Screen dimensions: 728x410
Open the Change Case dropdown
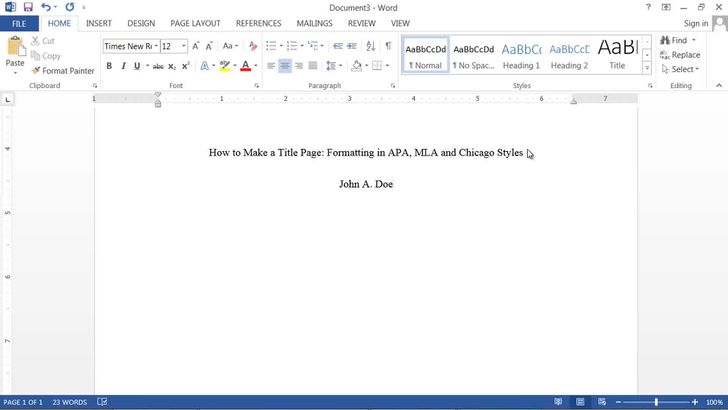click(230, 46)
